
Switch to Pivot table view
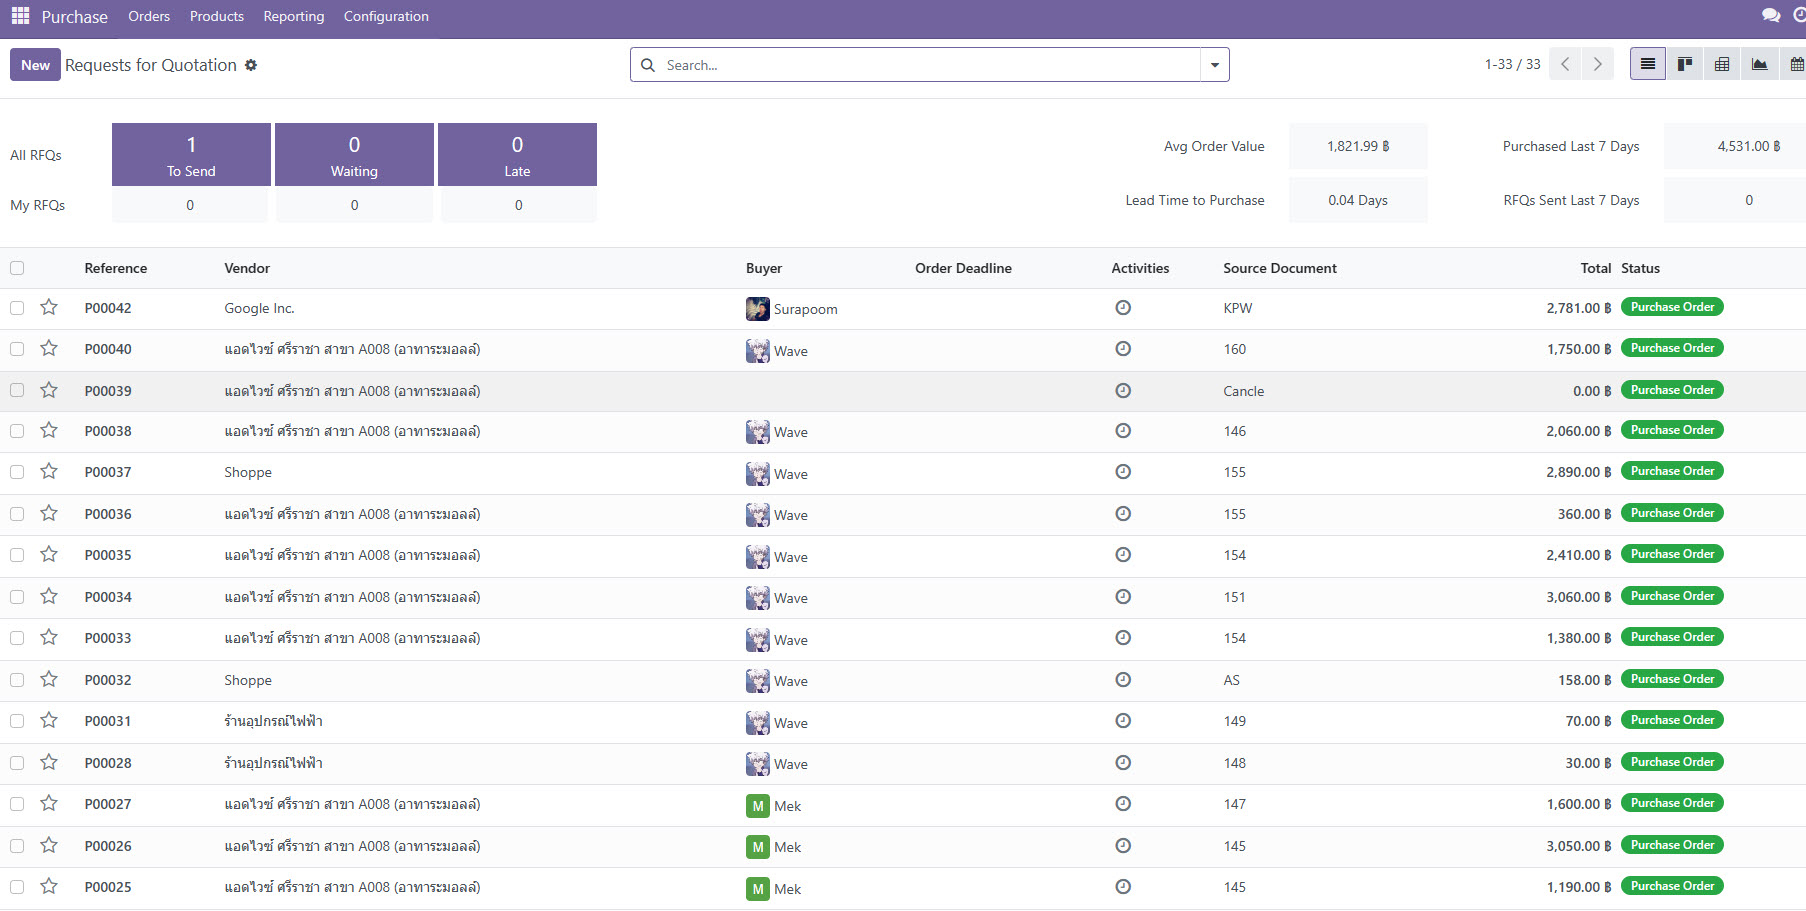pos(1722,65)
